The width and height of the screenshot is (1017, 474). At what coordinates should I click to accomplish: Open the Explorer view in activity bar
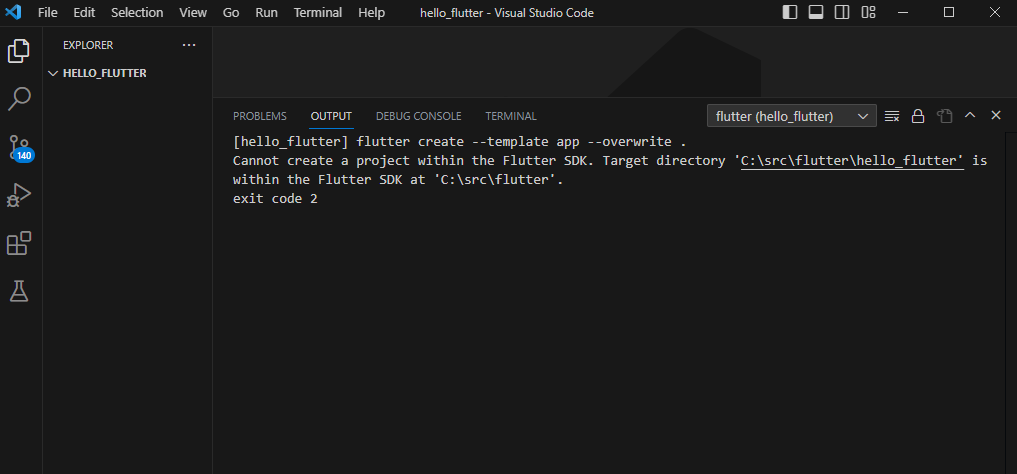tap(19, 51)
